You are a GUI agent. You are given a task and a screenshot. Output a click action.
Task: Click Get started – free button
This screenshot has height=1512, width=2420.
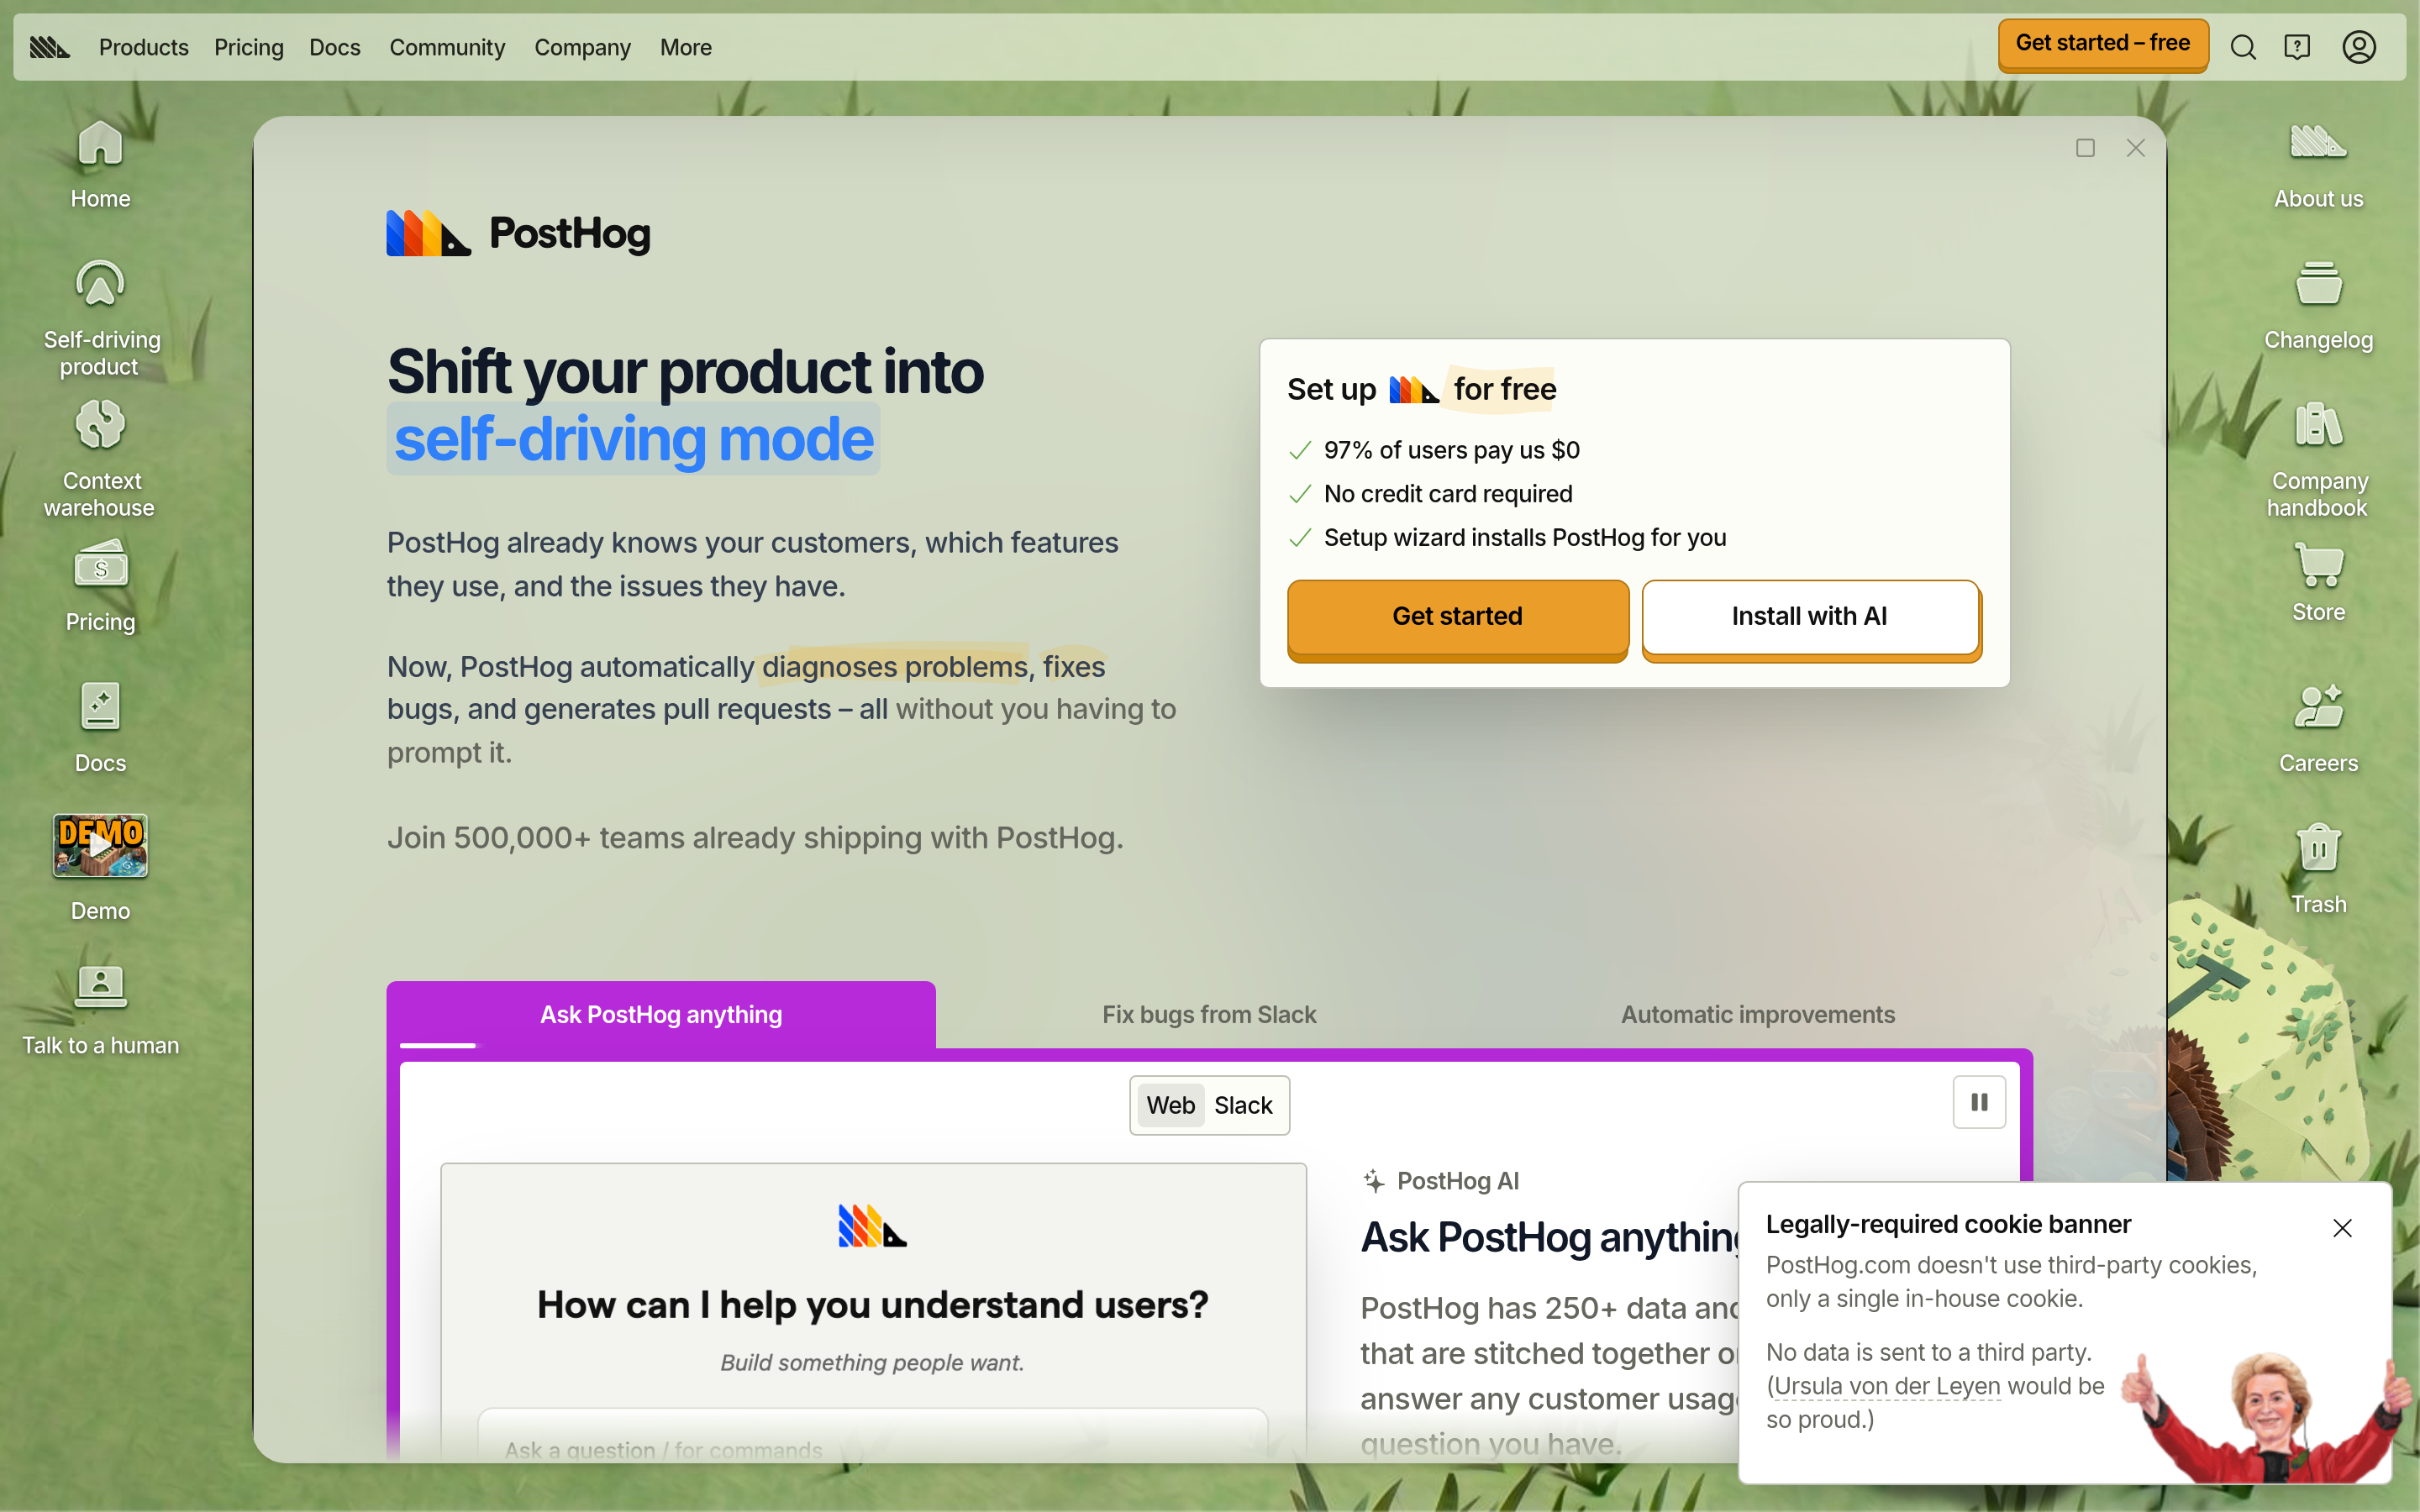pyautogui.click(x=2103, y=45)
